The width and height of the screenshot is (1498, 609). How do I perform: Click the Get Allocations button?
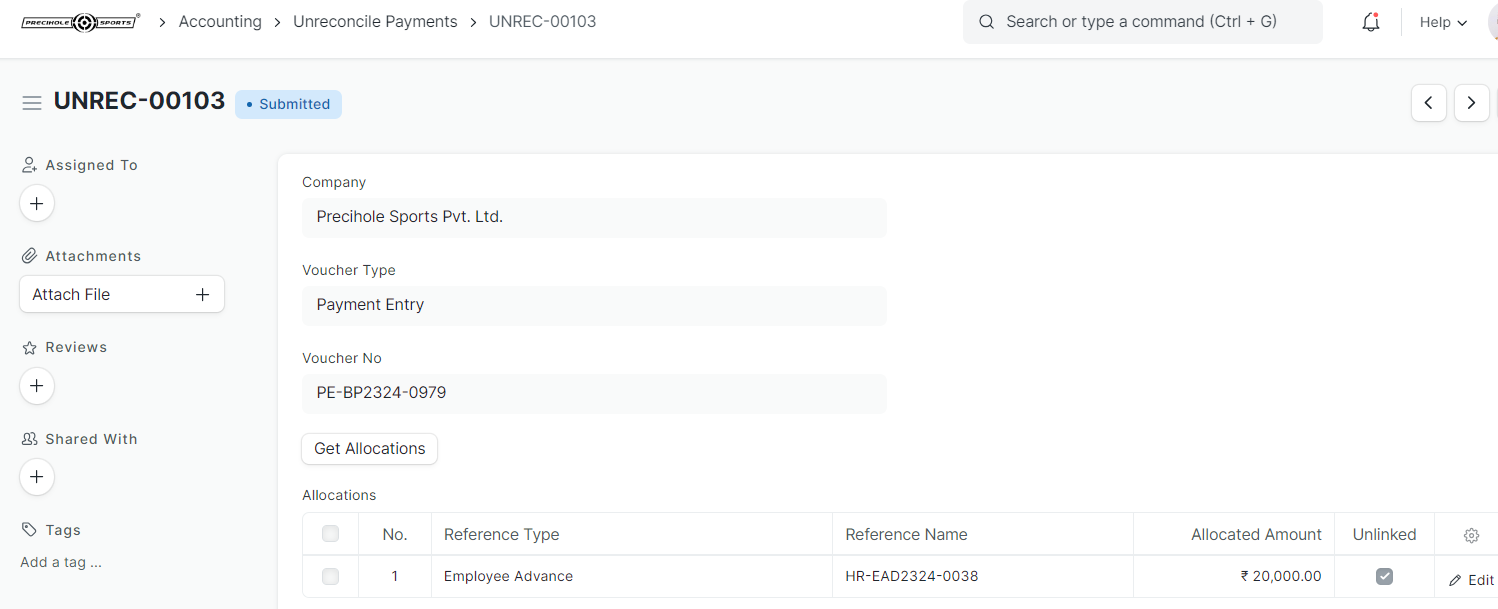pyautogui.click(x=369, y=448)
